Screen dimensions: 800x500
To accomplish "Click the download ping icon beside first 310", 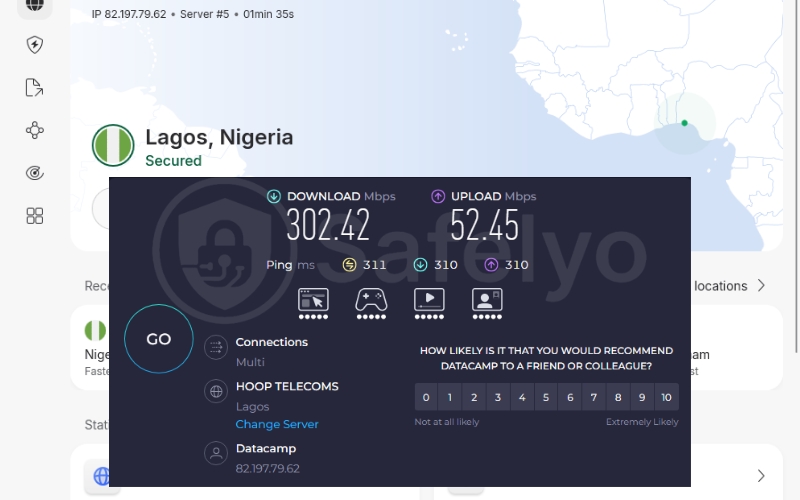I will (x=420, y=265).
